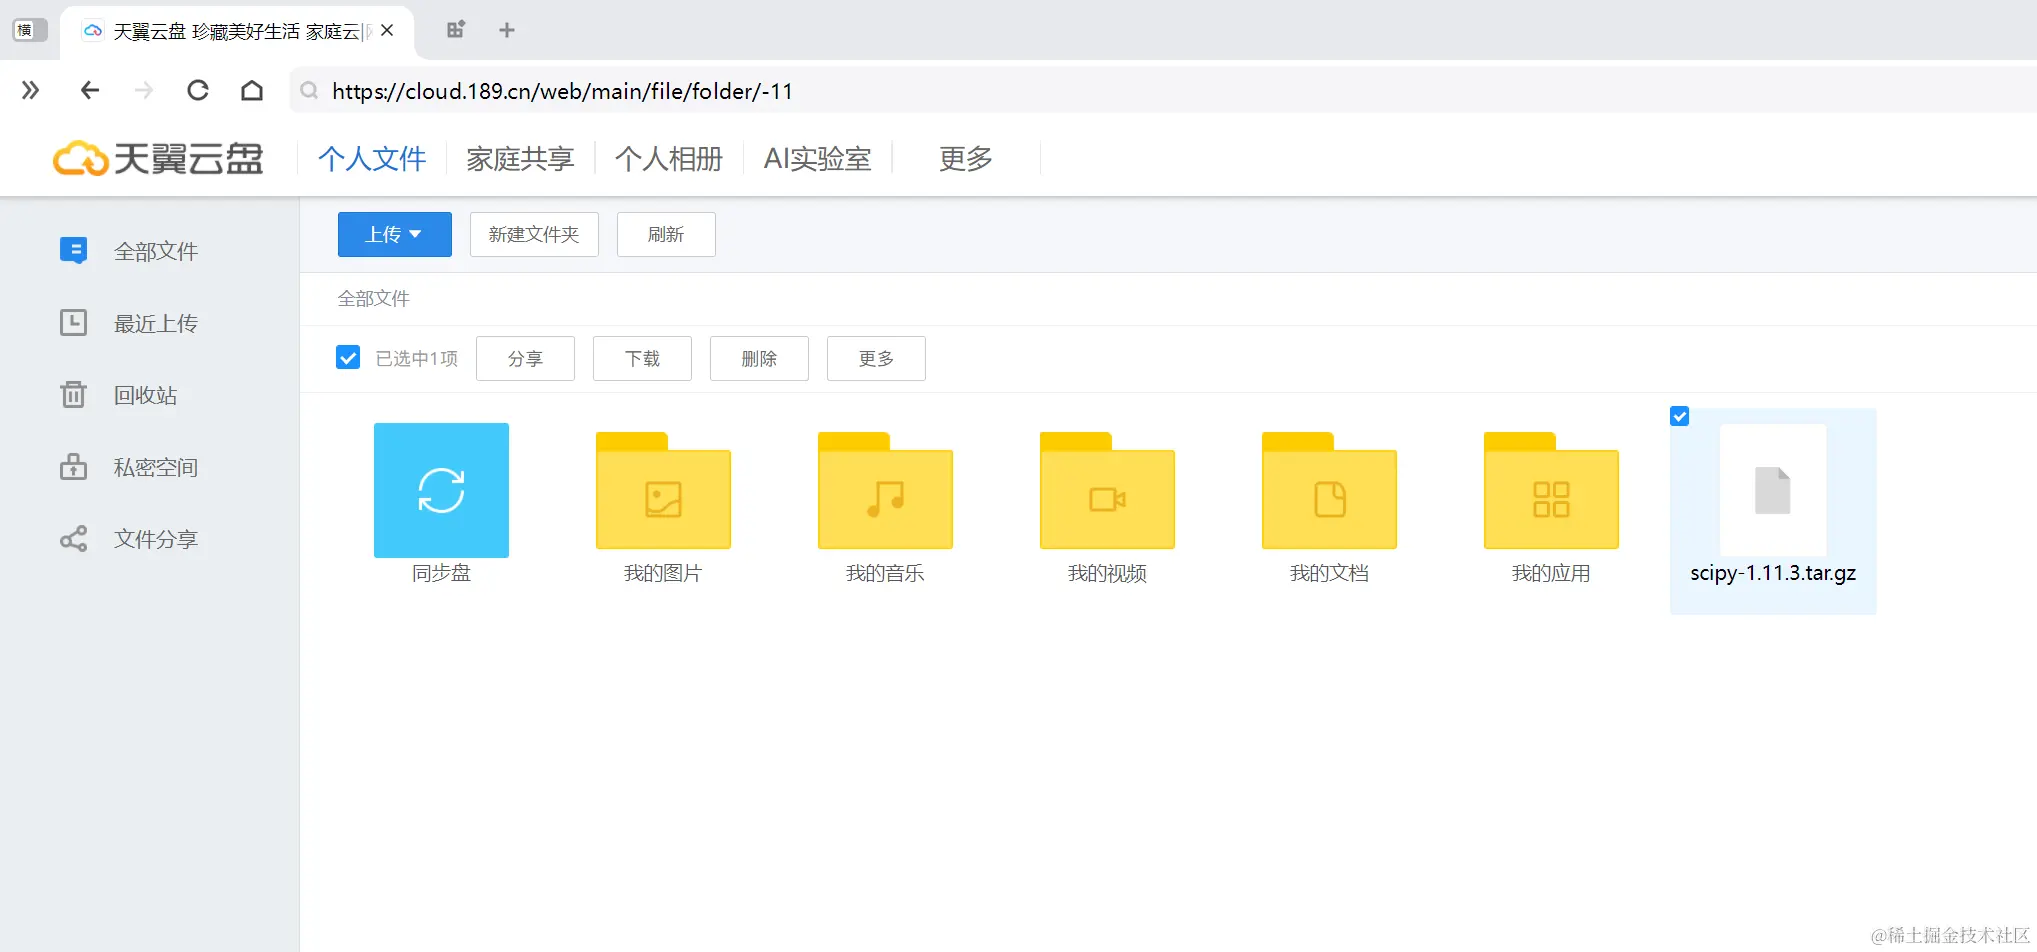Click the 我的视频 folder name
The image size is (2037, 952).
1107,573
